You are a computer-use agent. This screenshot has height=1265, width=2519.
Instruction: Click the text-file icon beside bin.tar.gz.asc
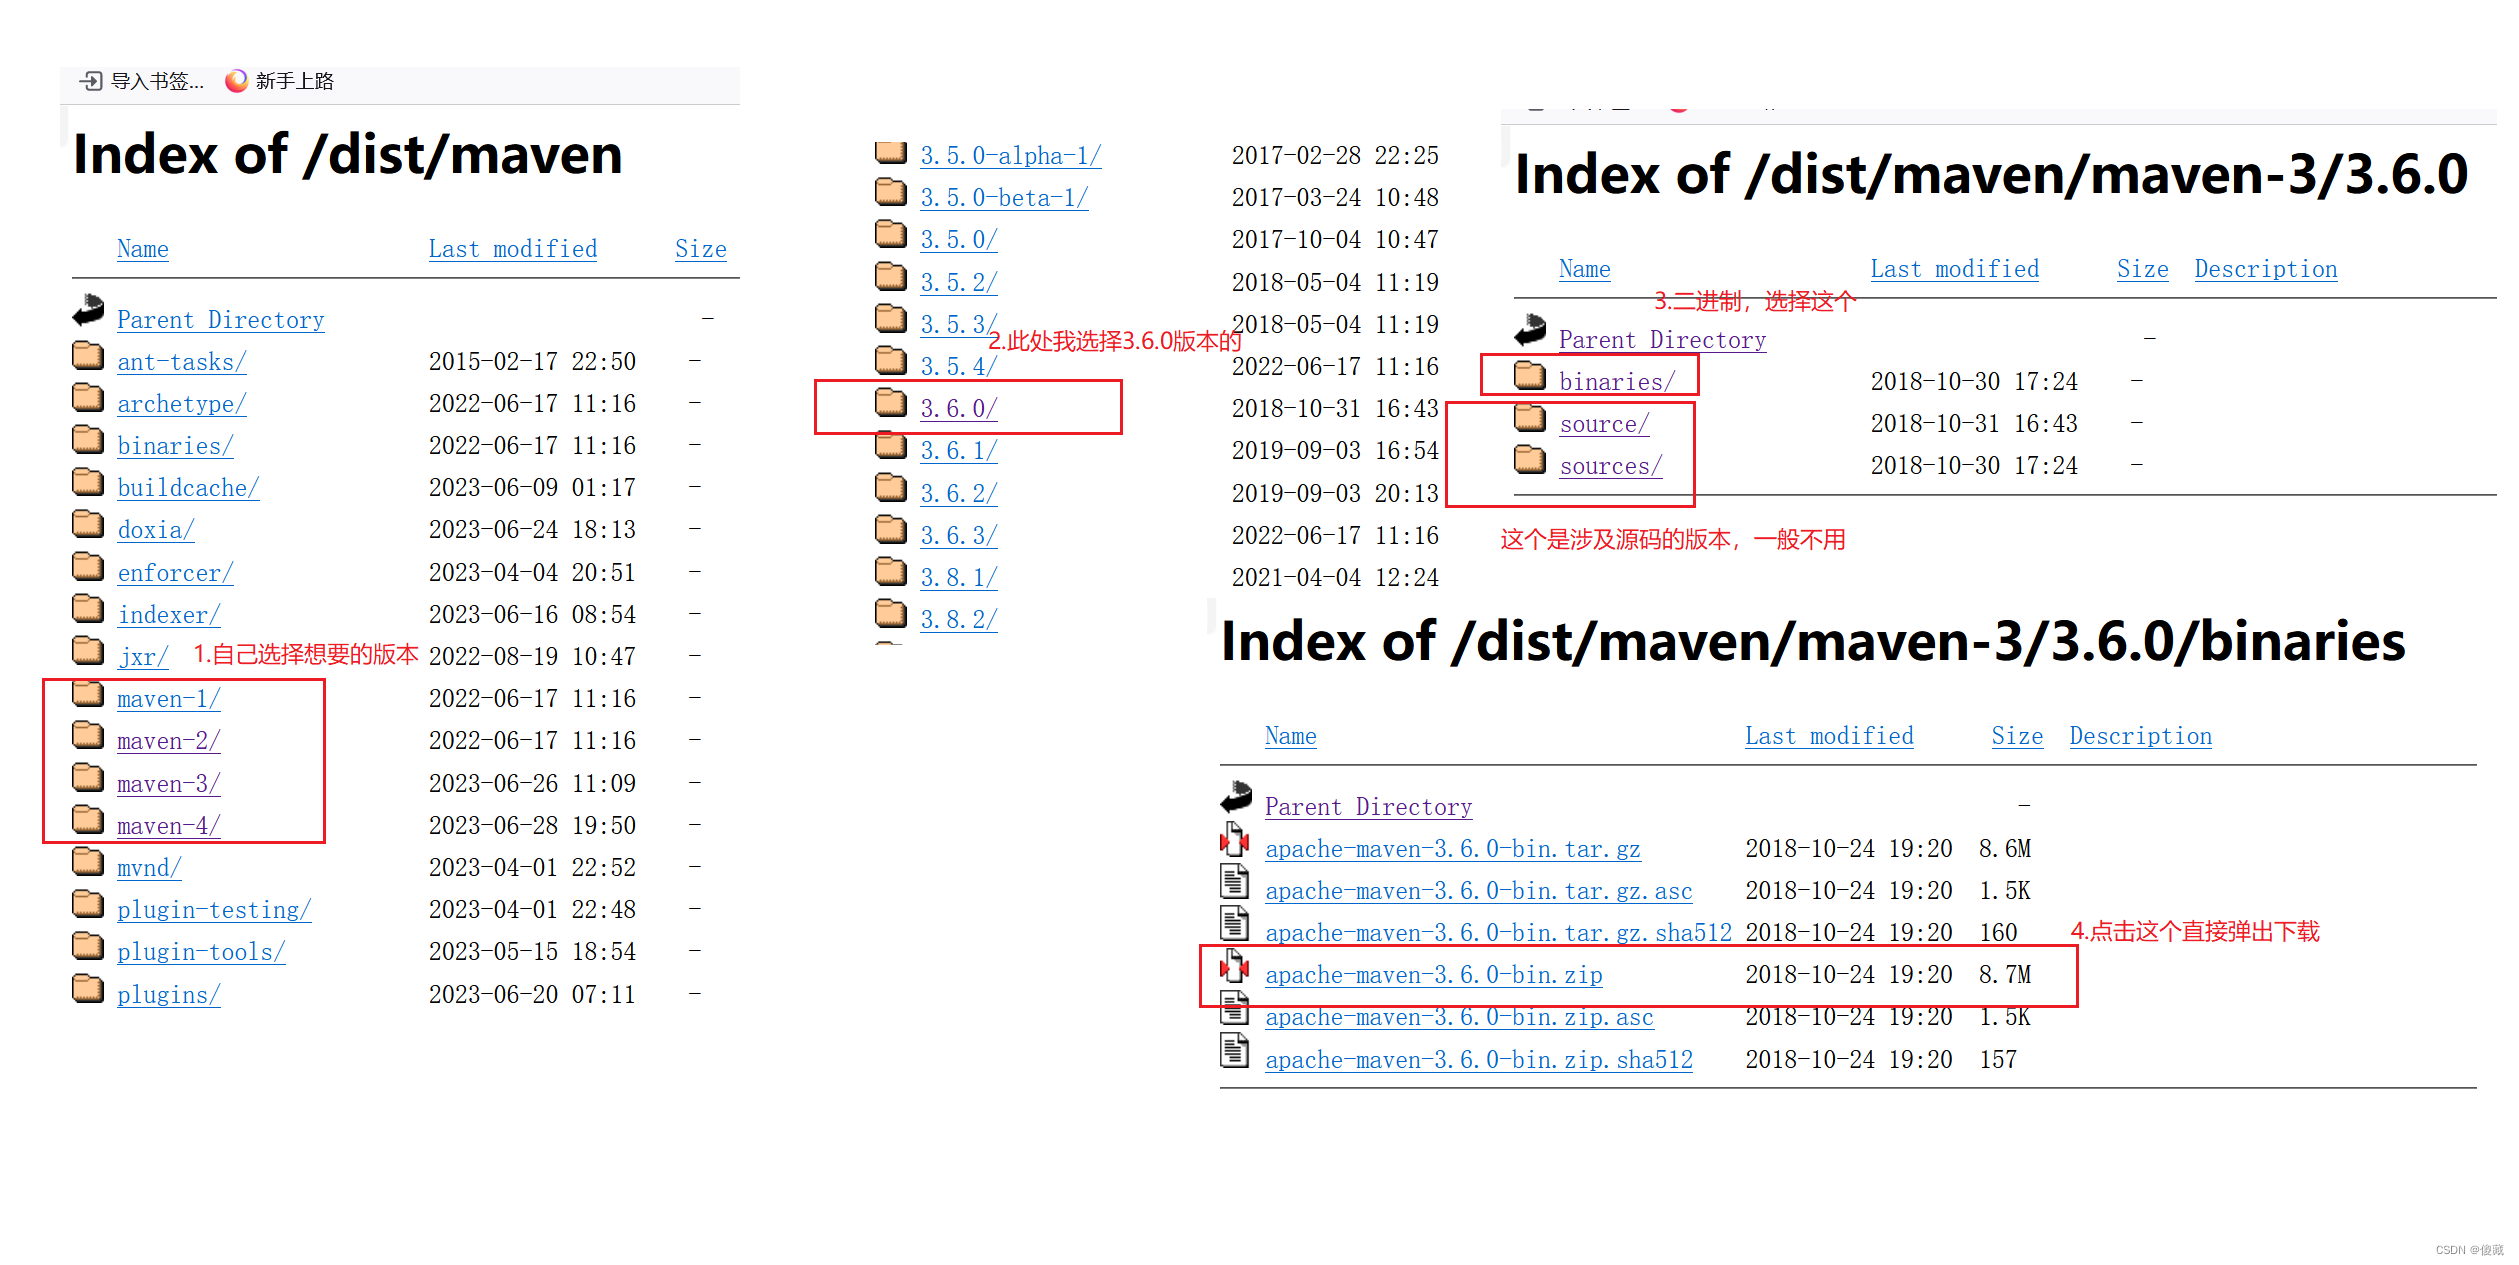click(1235, 883)
